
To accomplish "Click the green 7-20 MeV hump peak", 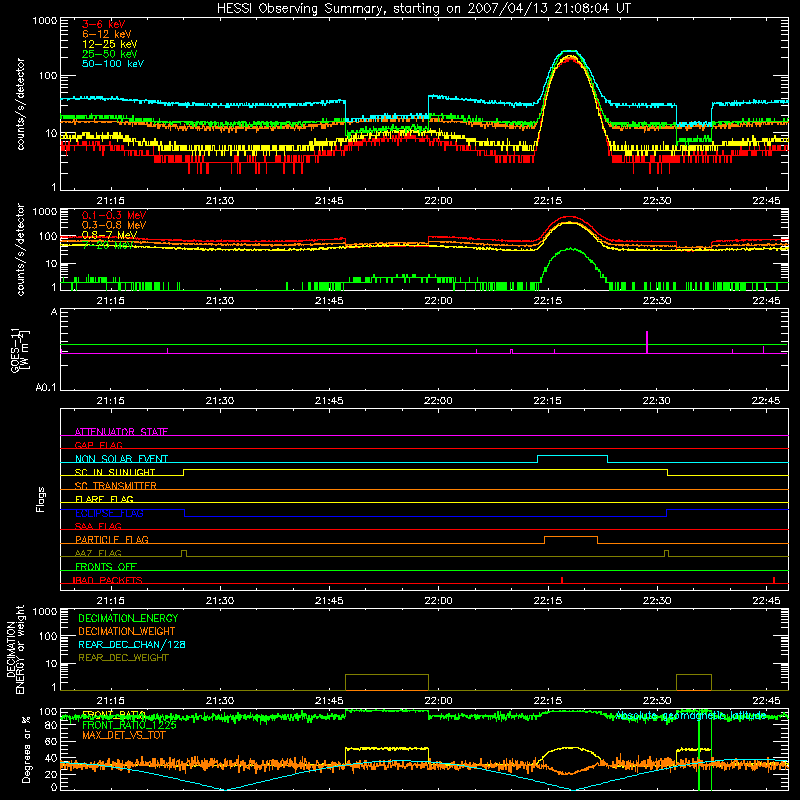I will pos(571,249).
